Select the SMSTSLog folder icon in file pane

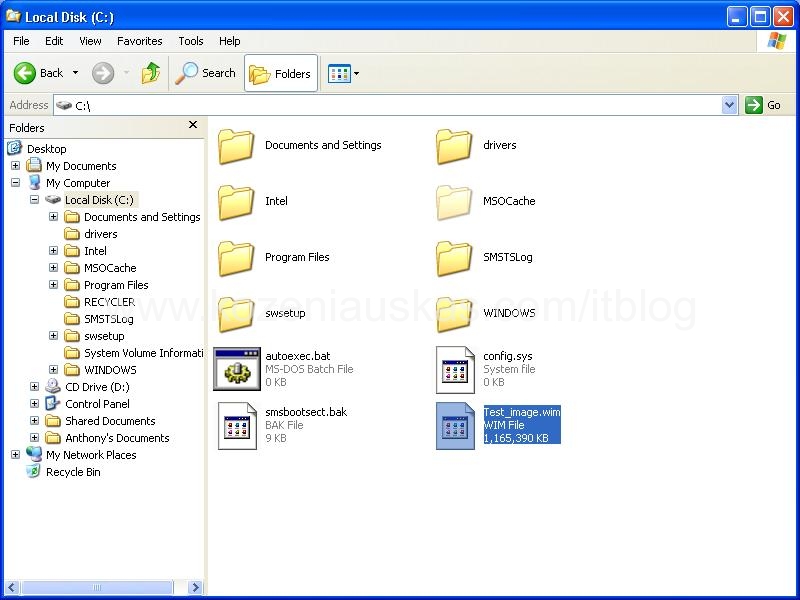pos(454,258)
